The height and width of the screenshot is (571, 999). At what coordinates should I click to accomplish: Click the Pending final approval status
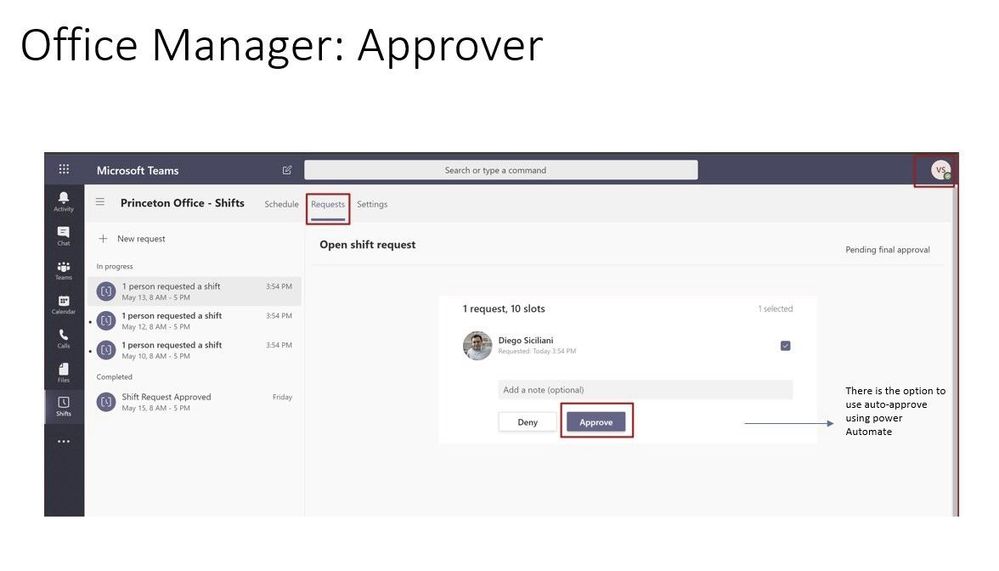[888, 250]
